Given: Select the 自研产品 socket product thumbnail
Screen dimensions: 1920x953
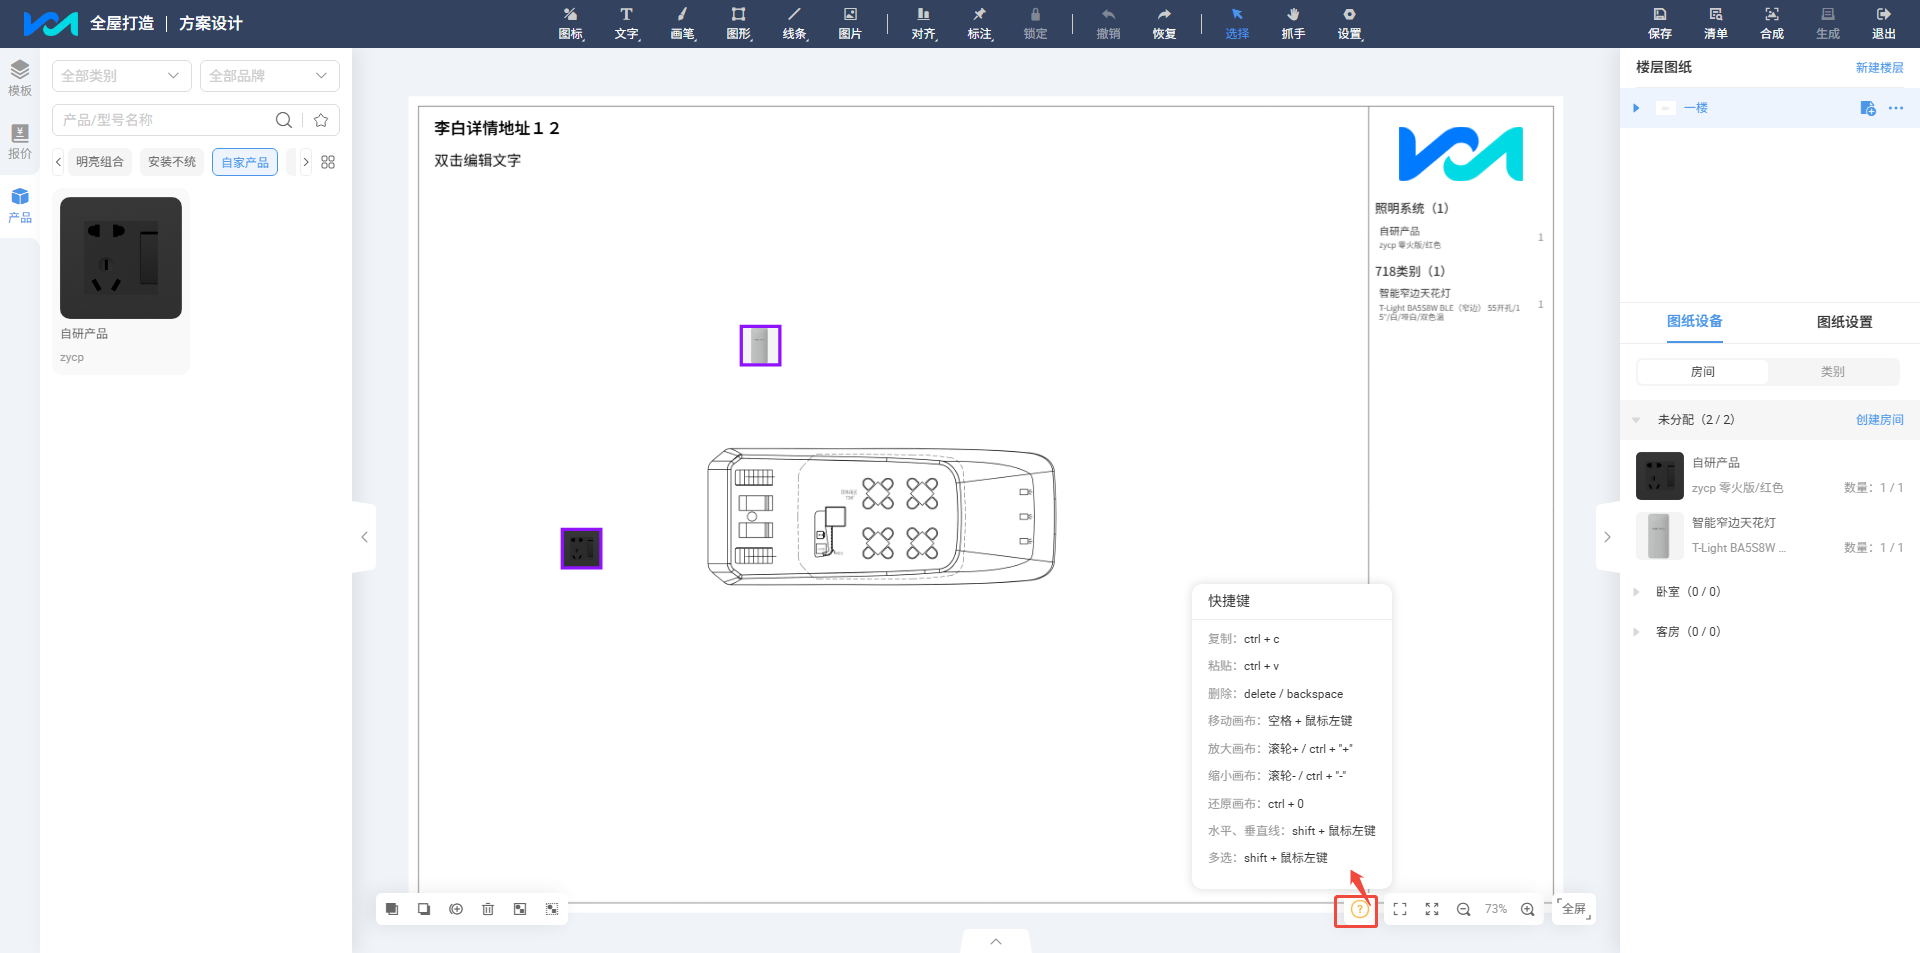Looking at the screenshot, I should point(121,258).
